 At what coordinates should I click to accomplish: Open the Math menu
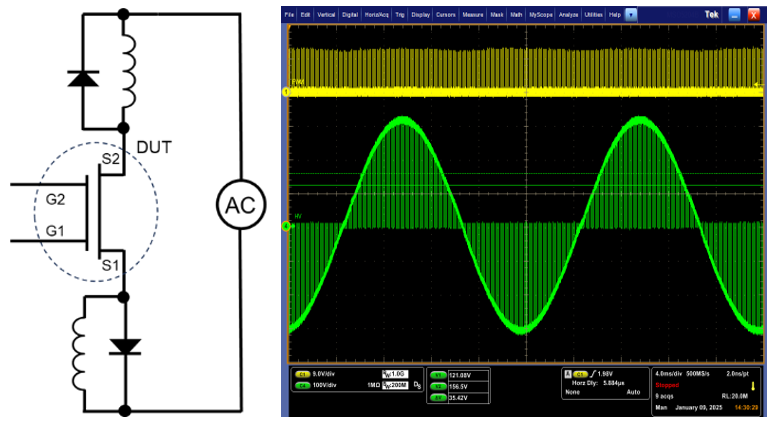click(516, 15)
